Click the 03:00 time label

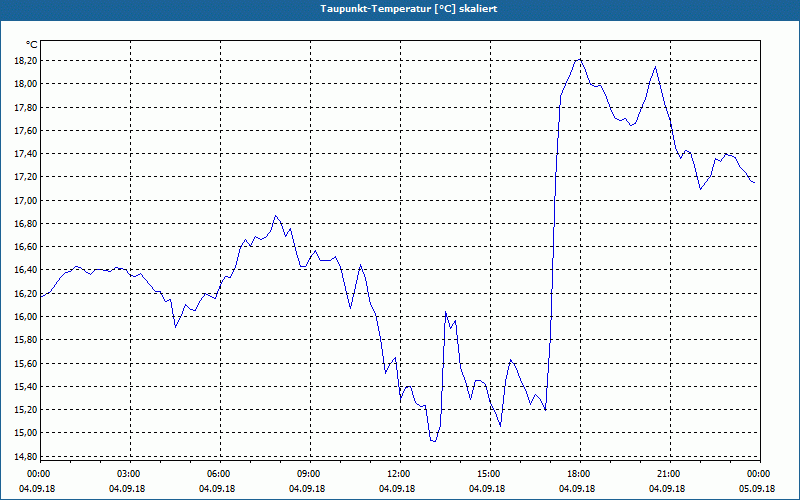coord(130,474)
